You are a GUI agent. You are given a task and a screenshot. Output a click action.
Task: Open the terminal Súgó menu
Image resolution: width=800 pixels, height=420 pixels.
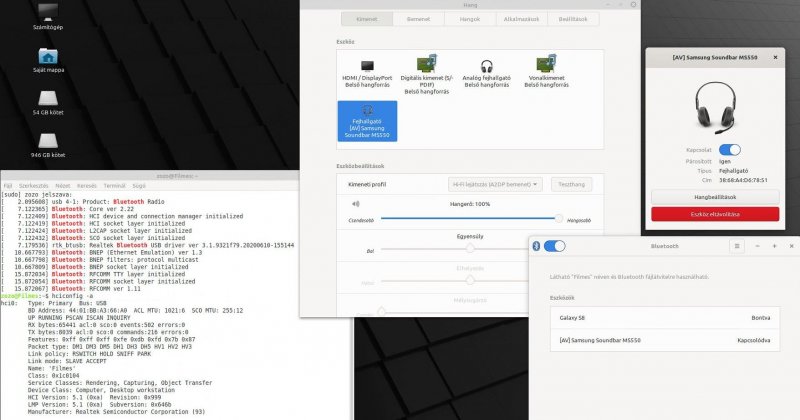(x=139, y=186)
